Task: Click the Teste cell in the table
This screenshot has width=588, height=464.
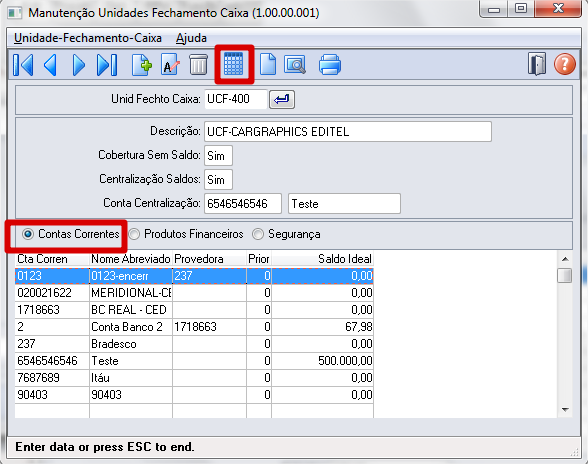Action: [x=130, y=361]
